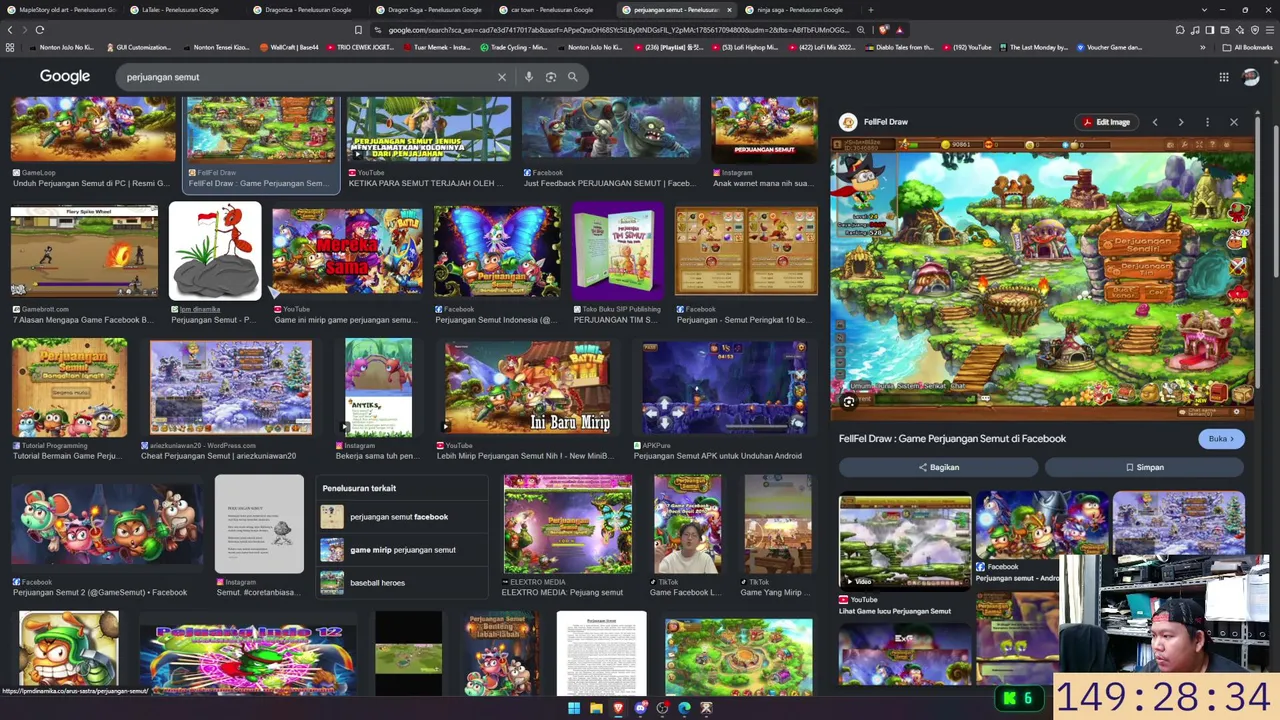Open the red ant with flag thumbnail
The width and height of the screenshot is (1280, 720).
pos(215,252)
